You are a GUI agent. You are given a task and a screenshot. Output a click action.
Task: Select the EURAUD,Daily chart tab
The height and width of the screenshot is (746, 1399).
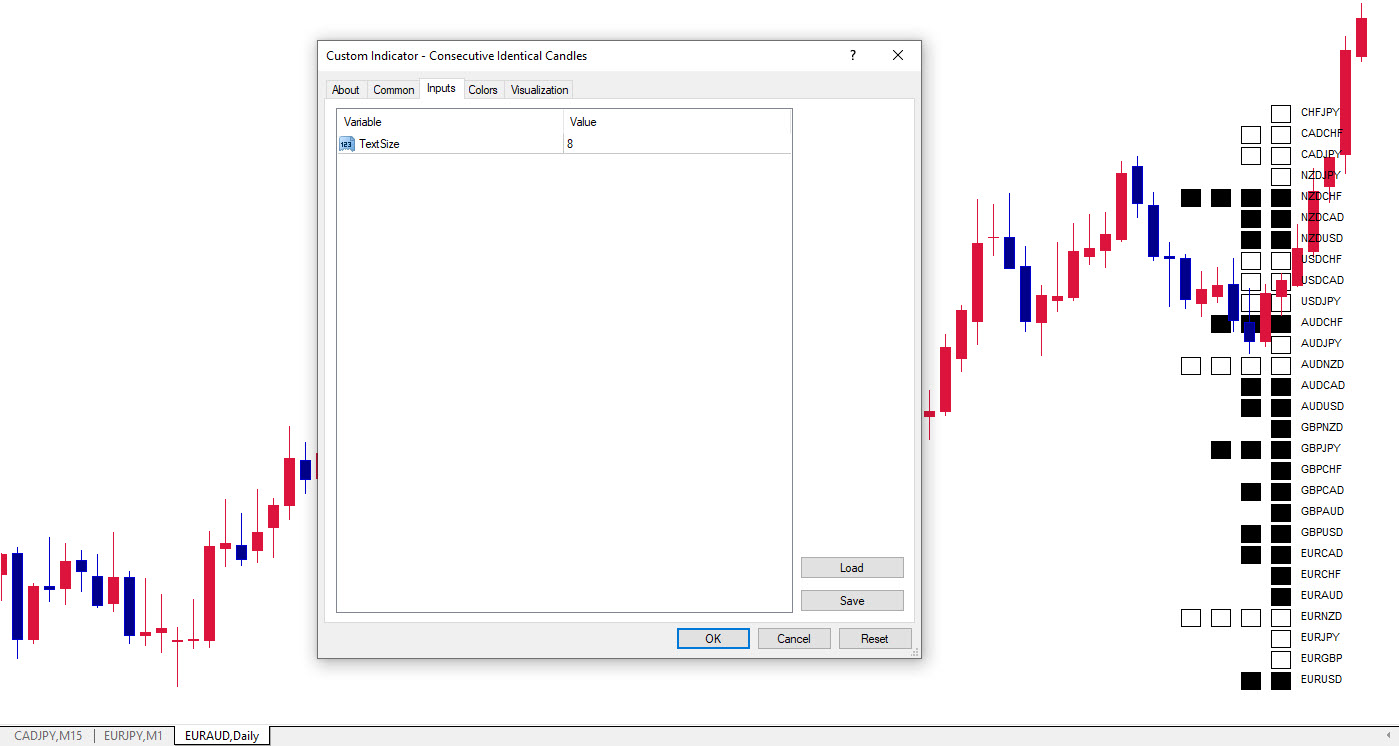[x=222, y=736]
